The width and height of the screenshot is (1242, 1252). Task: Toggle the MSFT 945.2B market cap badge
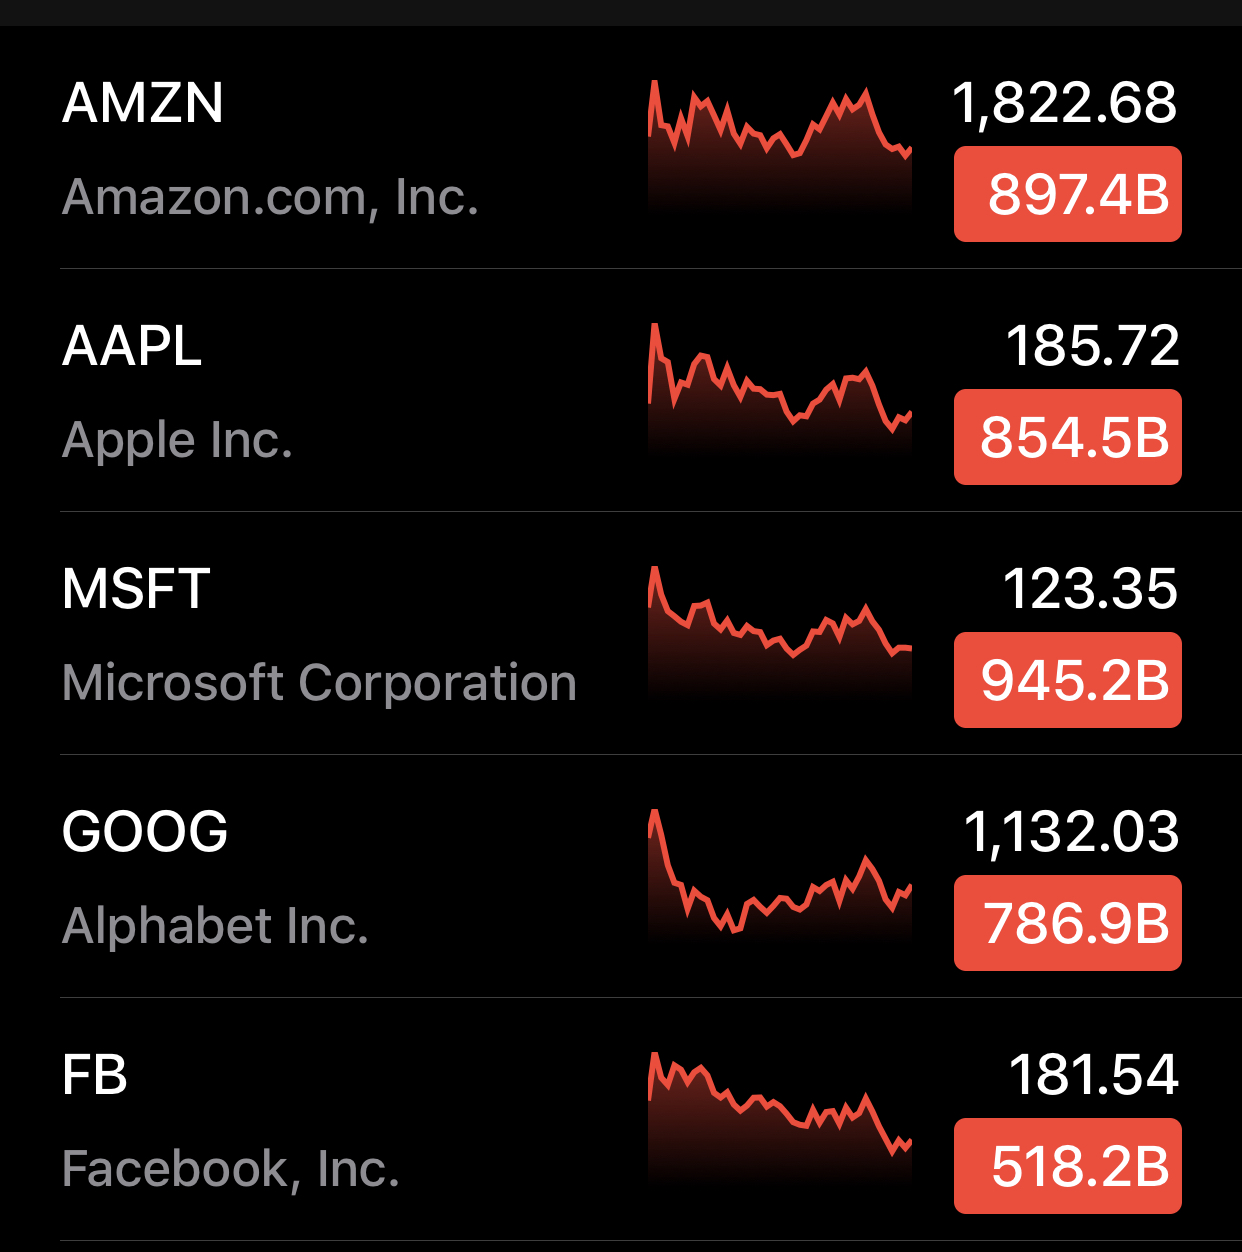coord(1067,680)
